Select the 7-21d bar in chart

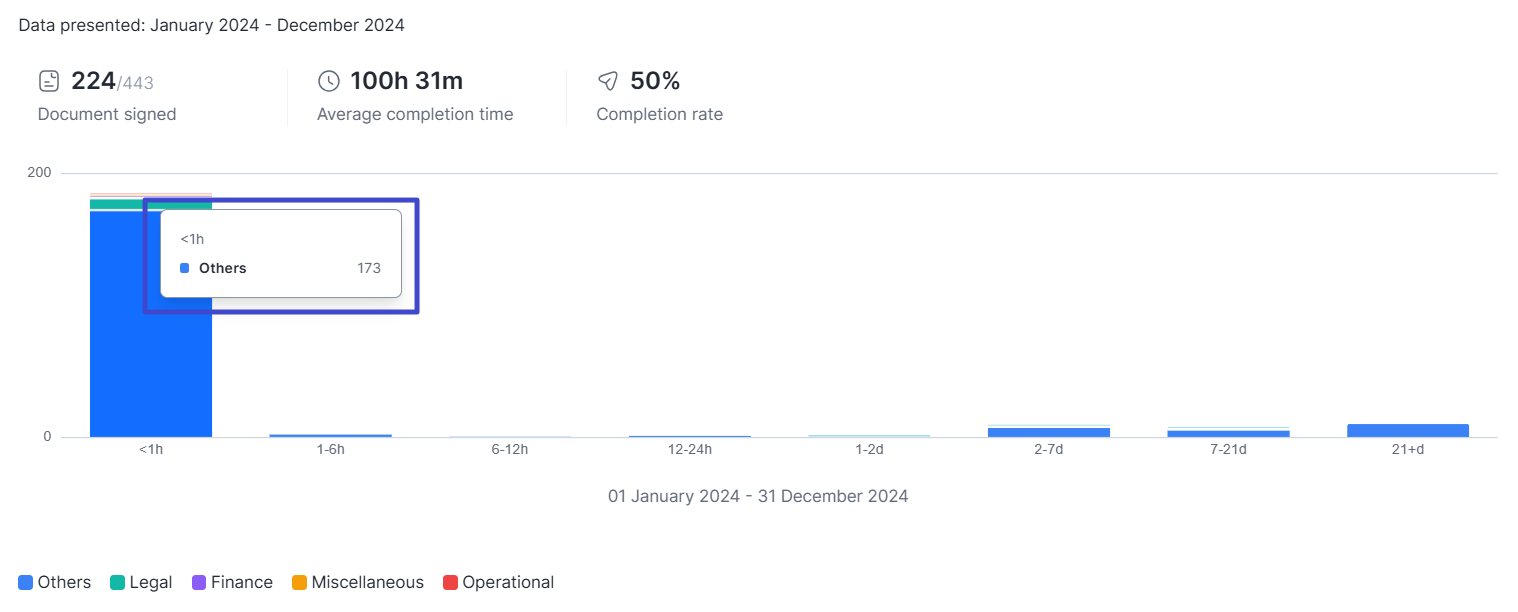1228,433
